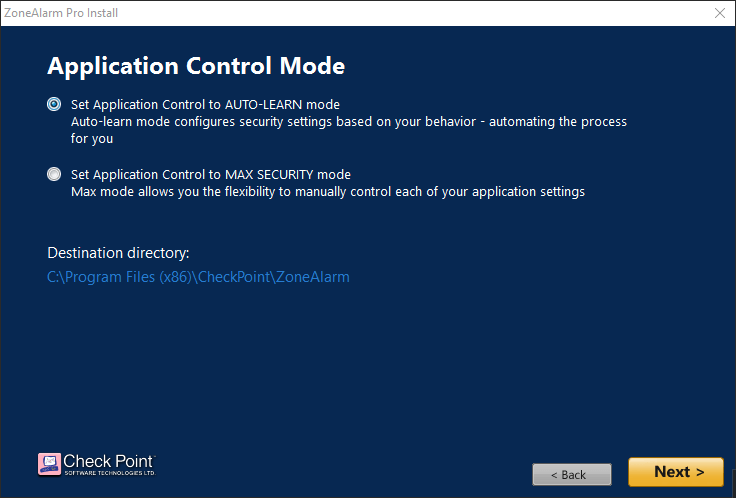Click the Next button
736x498 pixels.
pyautogui.click(x=675, y=472)
